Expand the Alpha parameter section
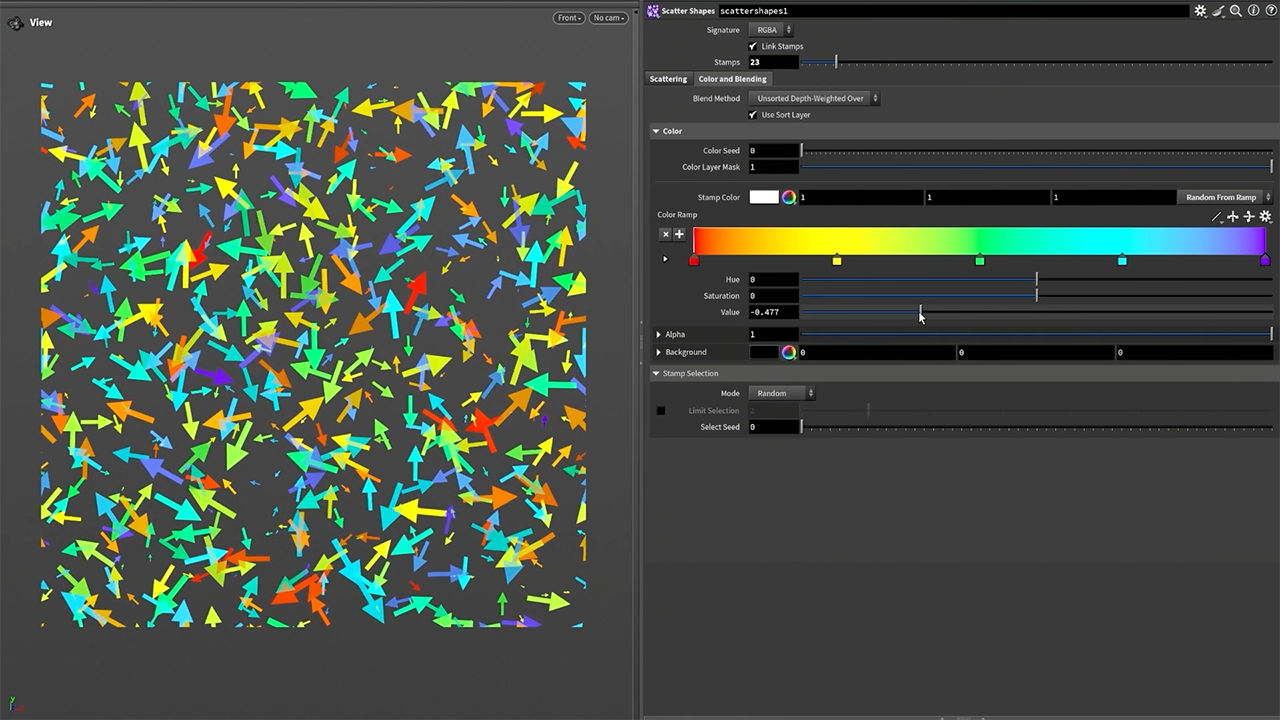The width and height of the screenshot is (1280, 720). 659,334
